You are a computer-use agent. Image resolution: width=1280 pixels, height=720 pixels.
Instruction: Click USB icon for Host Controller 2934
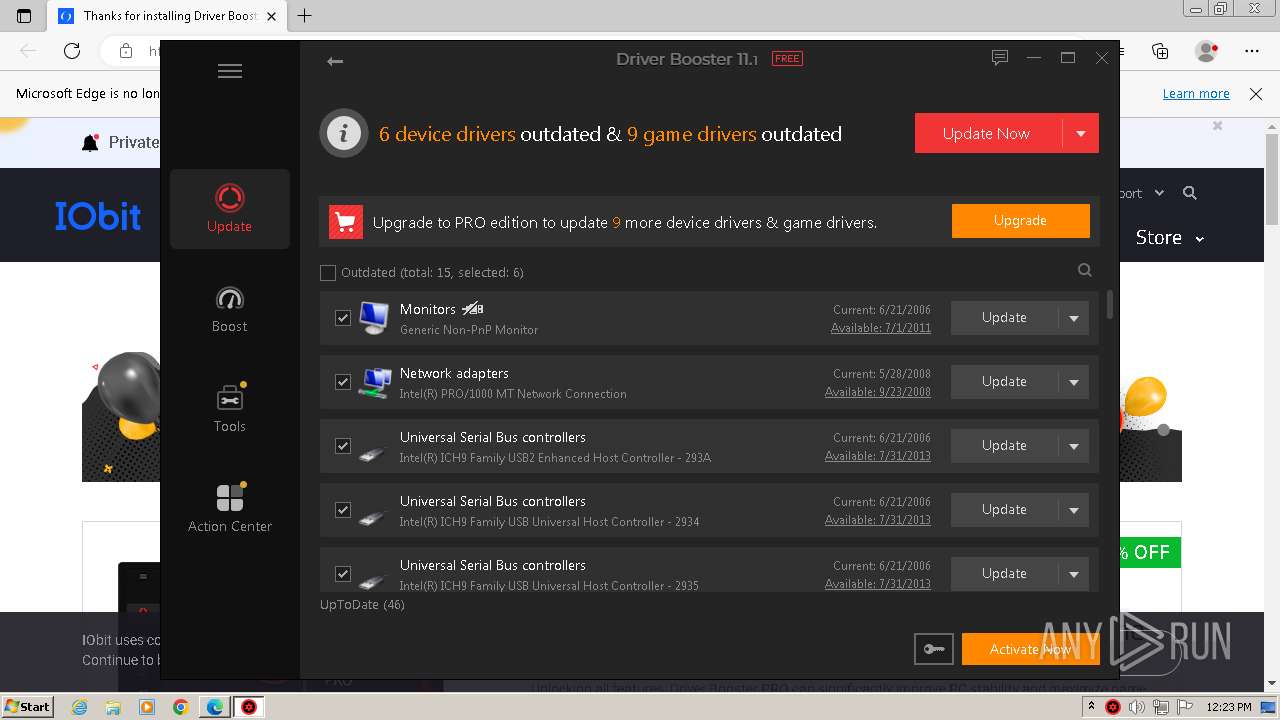click(373, 516)
